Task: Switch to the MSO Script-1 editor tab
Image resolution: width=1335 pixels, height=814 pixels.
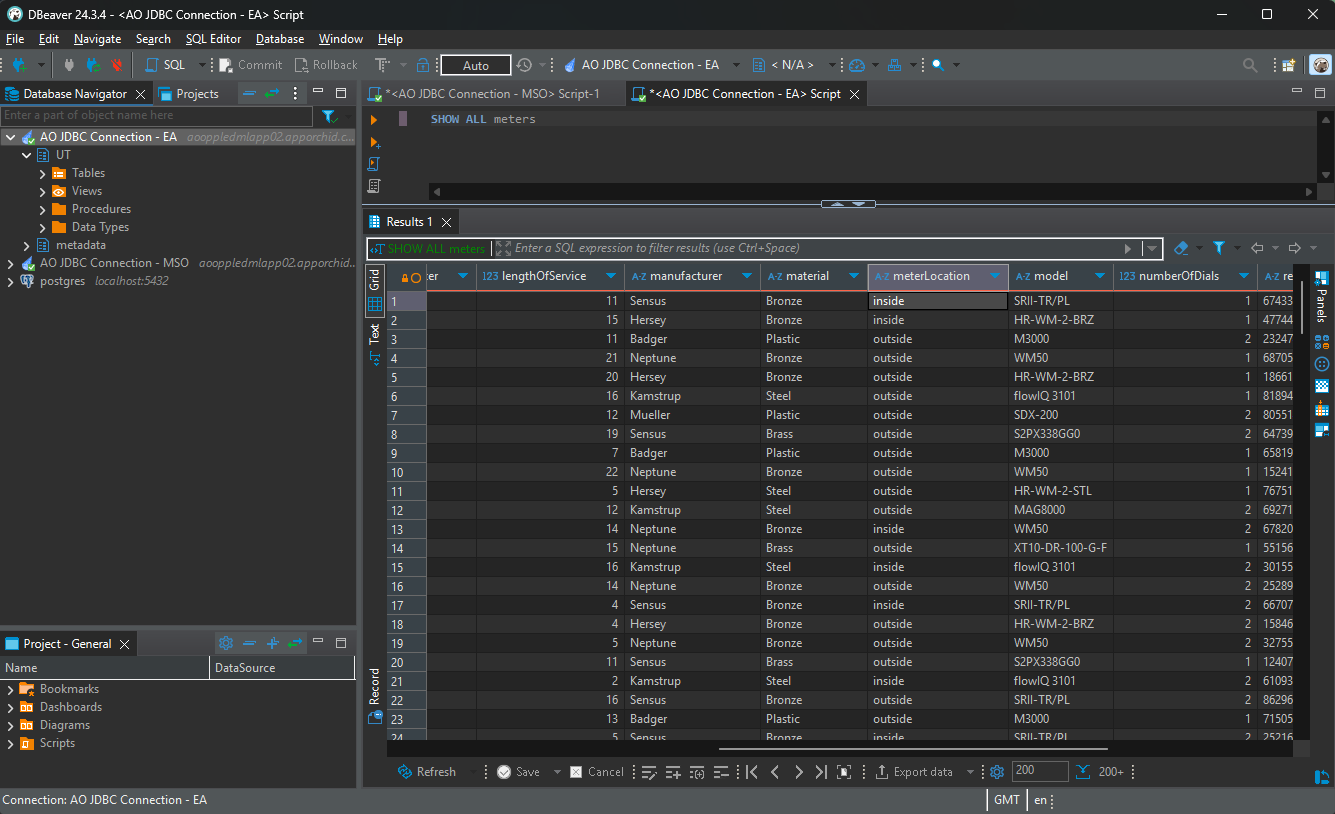Action: 492,94
